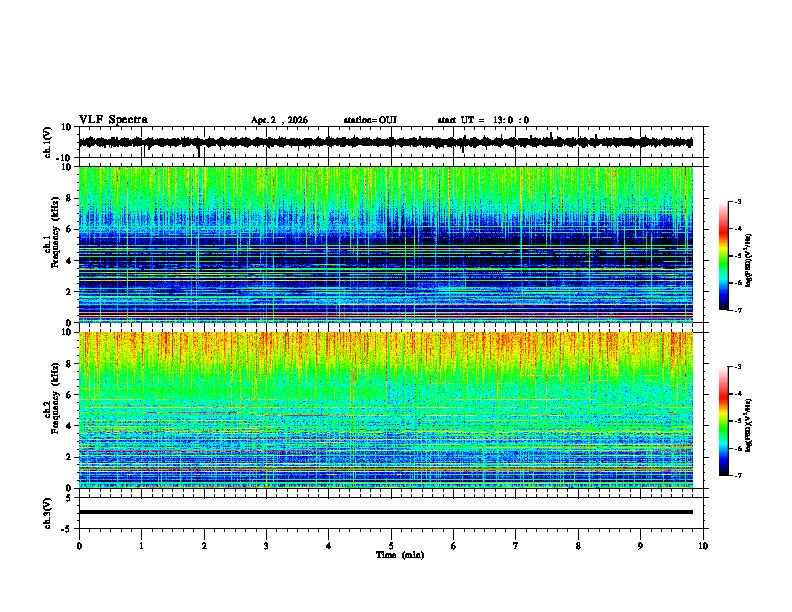Click the "9" tick label on time axis
The height and width of the screenshot is (612, 792).
click(640, 546)
